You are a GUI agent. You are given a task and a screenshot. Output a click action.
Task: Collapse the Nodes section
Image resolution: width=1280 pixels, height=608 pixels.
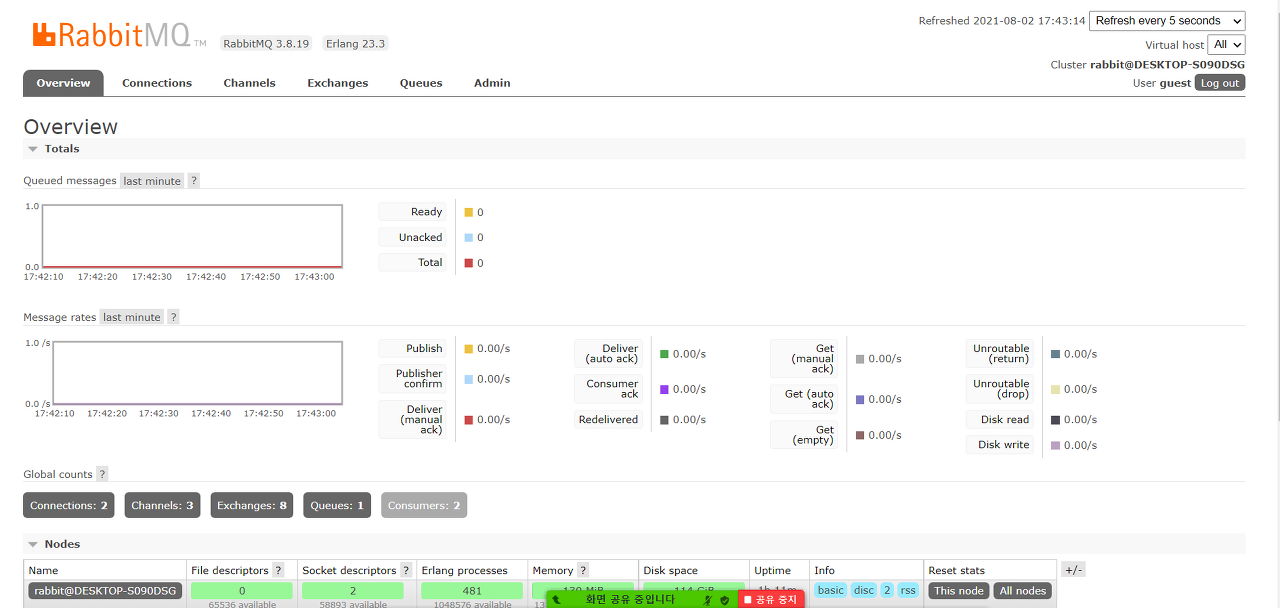coord(33,543)
